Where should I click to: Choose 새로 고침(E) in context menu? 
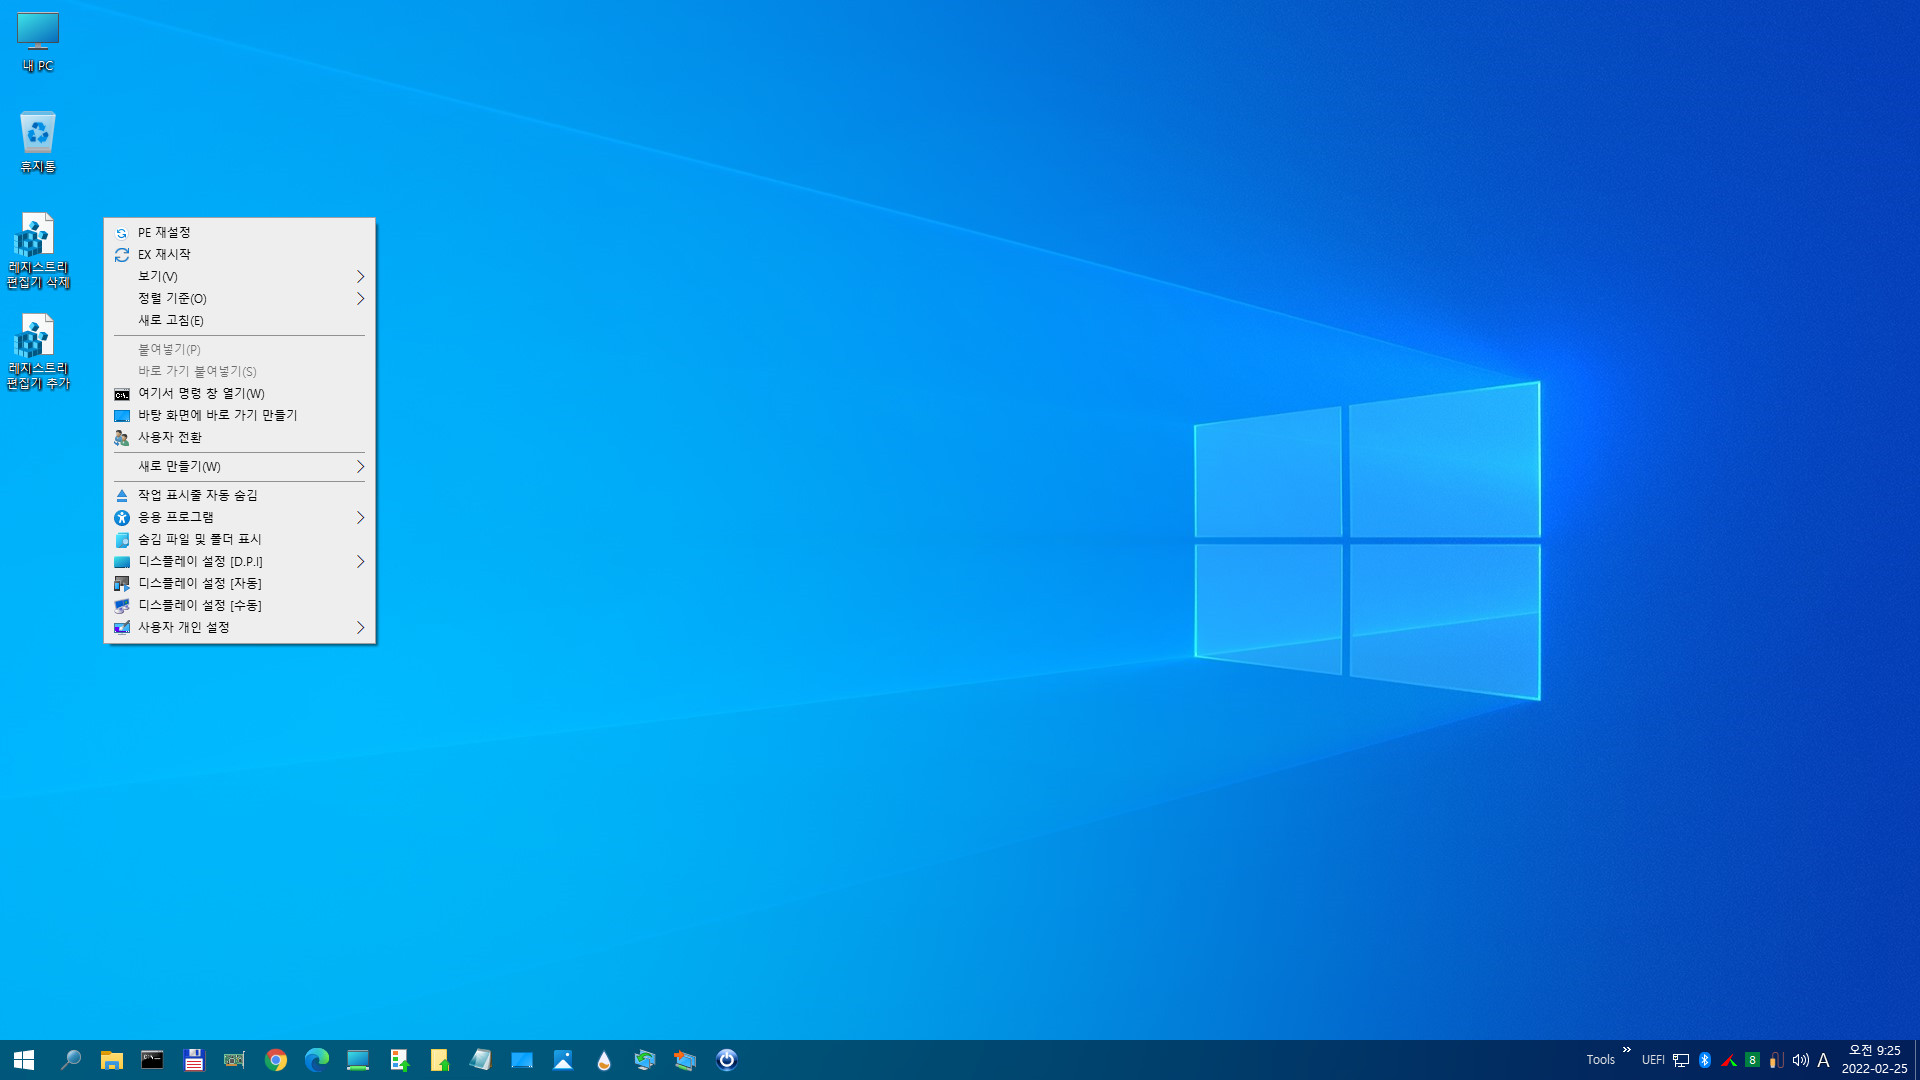click(240, 320)
